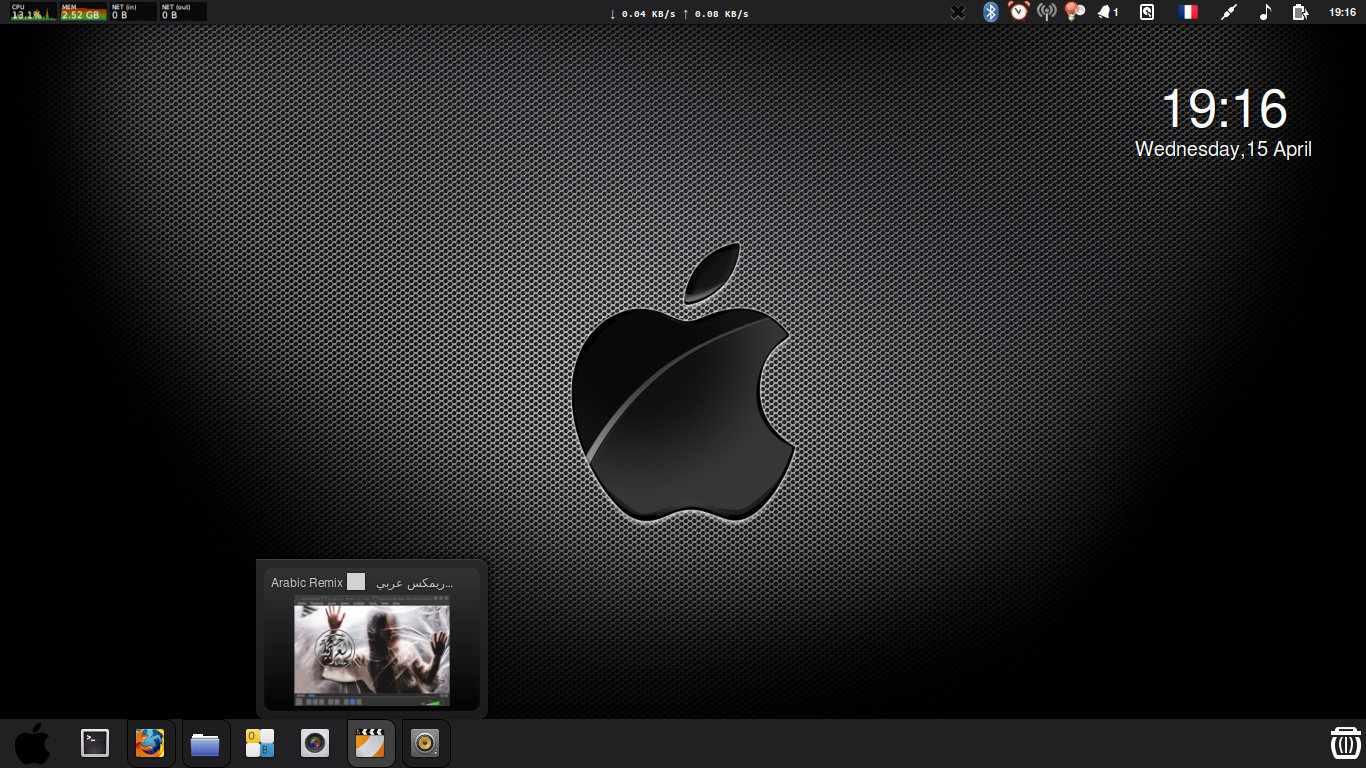Click the light bulb tray indicator

1075,12
